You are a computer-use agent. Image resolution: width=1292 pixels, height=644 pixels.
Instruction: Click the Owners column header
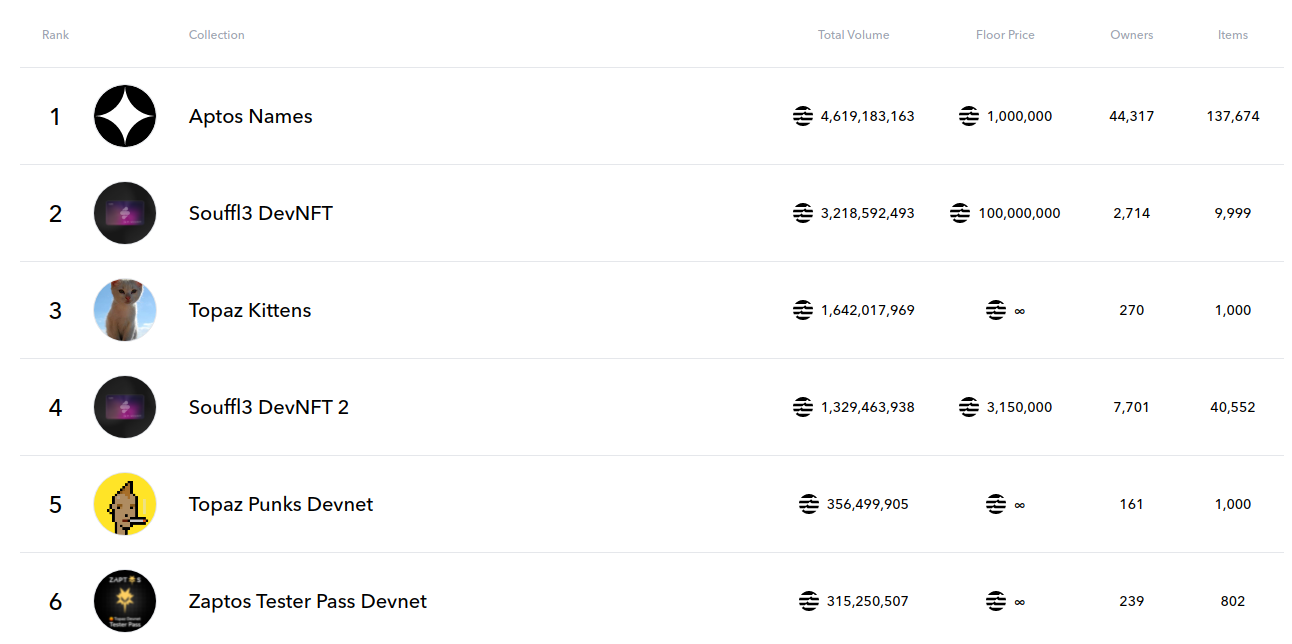[1132, 35]
